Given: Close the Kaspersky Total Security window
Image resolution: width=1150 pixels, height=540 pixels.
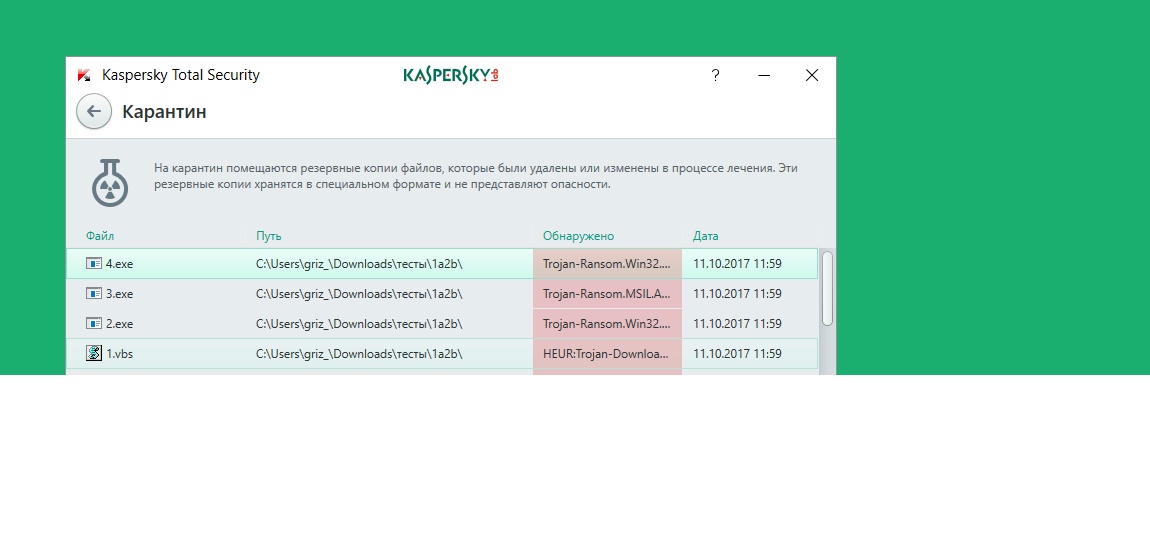Looking at the screenshot, I should pos(812,75).
